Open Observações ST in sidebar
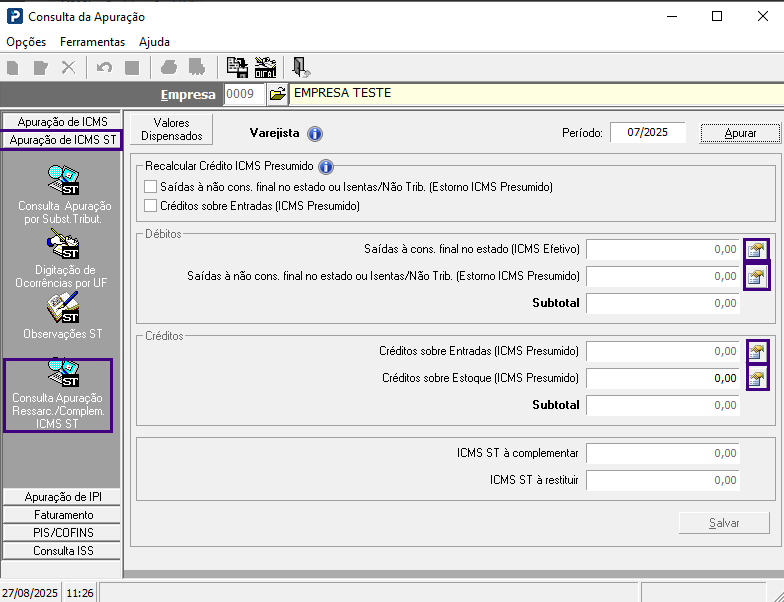This screenshot has width=784, height=602. [63, 316]
